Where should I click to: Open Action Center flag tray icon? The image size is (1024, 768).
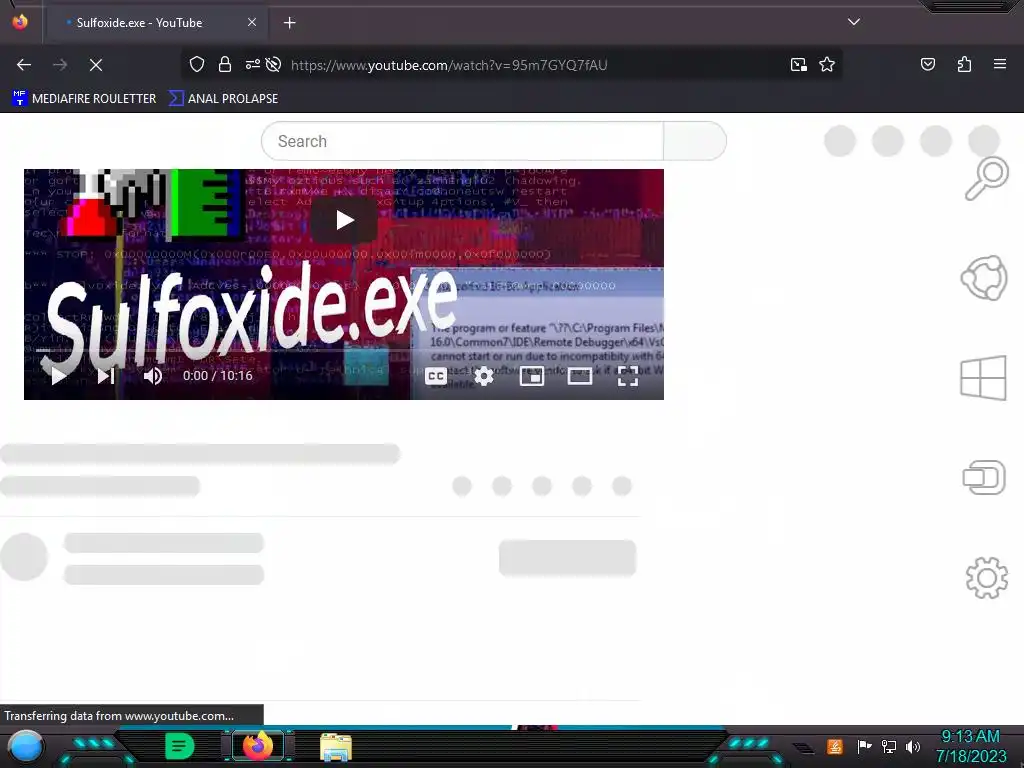(x=864, y=746)
